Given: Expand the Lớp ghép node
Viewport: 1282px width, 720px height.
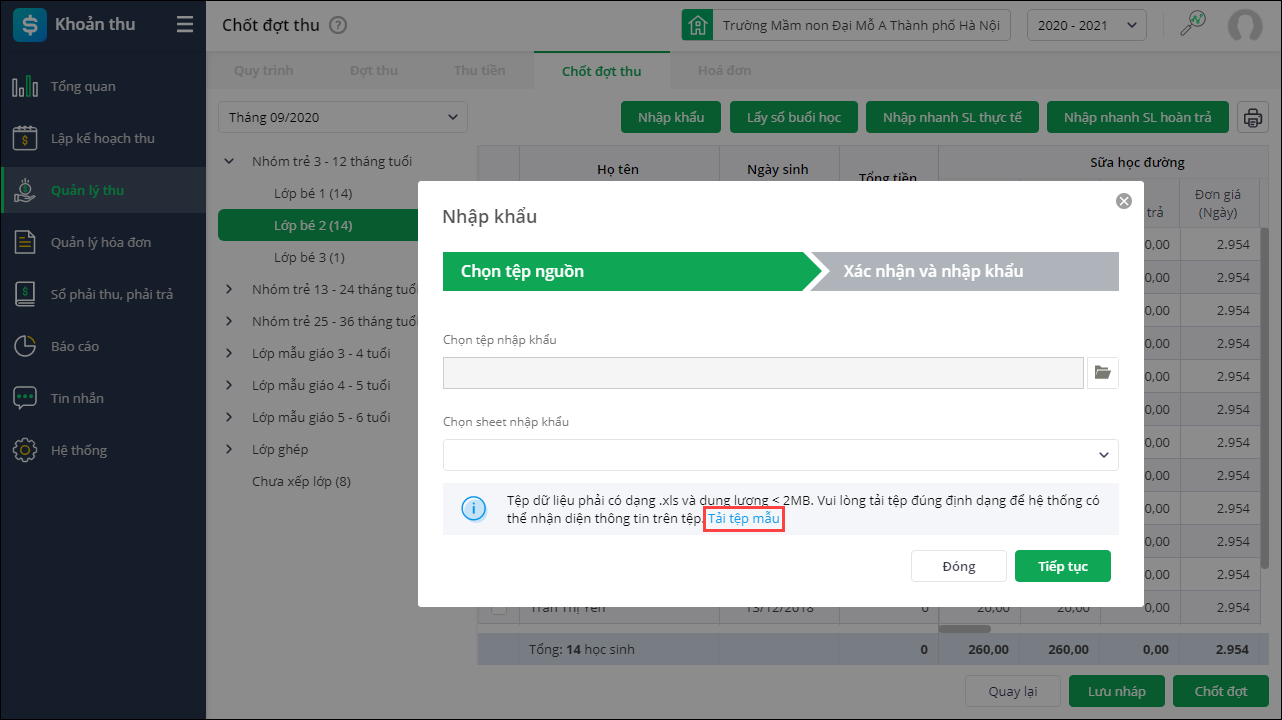Looking at the screenshot, I should point(229,449).
